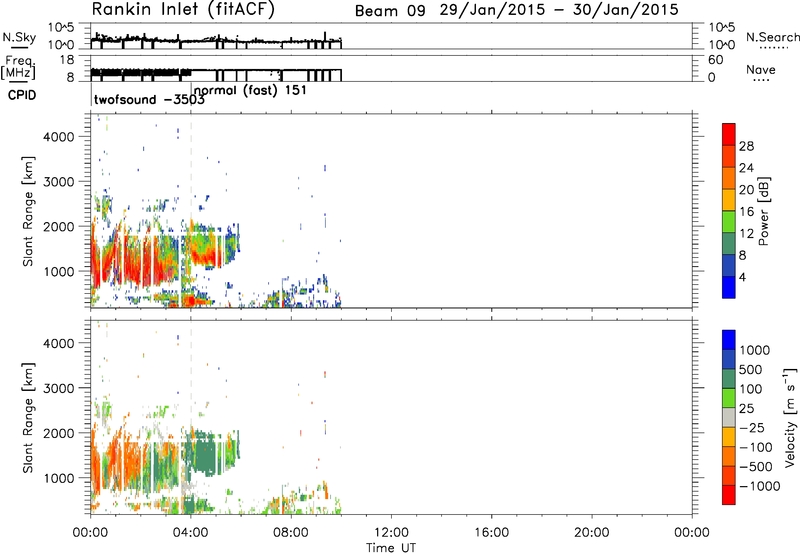Click the date range '29/Jan/2015 – 30/Jan/2015'
Screen dimensions: 800x554
[x=559, y=10]
